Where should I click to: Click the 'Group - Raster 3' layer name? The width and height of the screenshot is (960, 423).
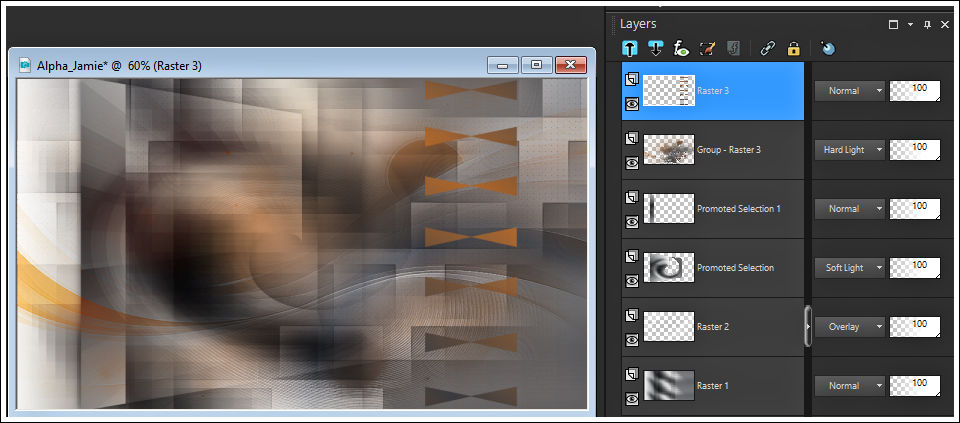click(729, 149)
